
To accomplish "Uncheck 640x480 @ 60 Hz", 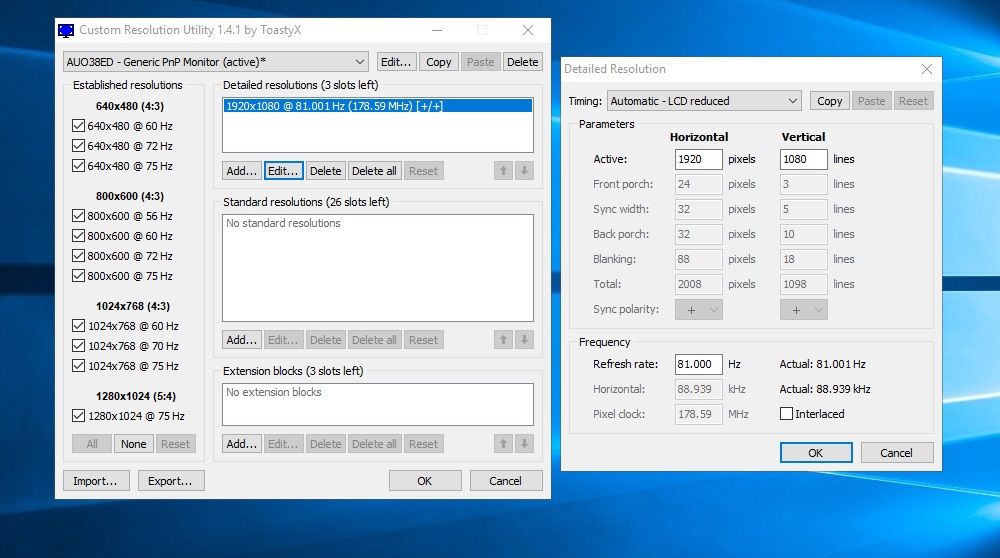I will pyautogui.click(x=78, y=126).
